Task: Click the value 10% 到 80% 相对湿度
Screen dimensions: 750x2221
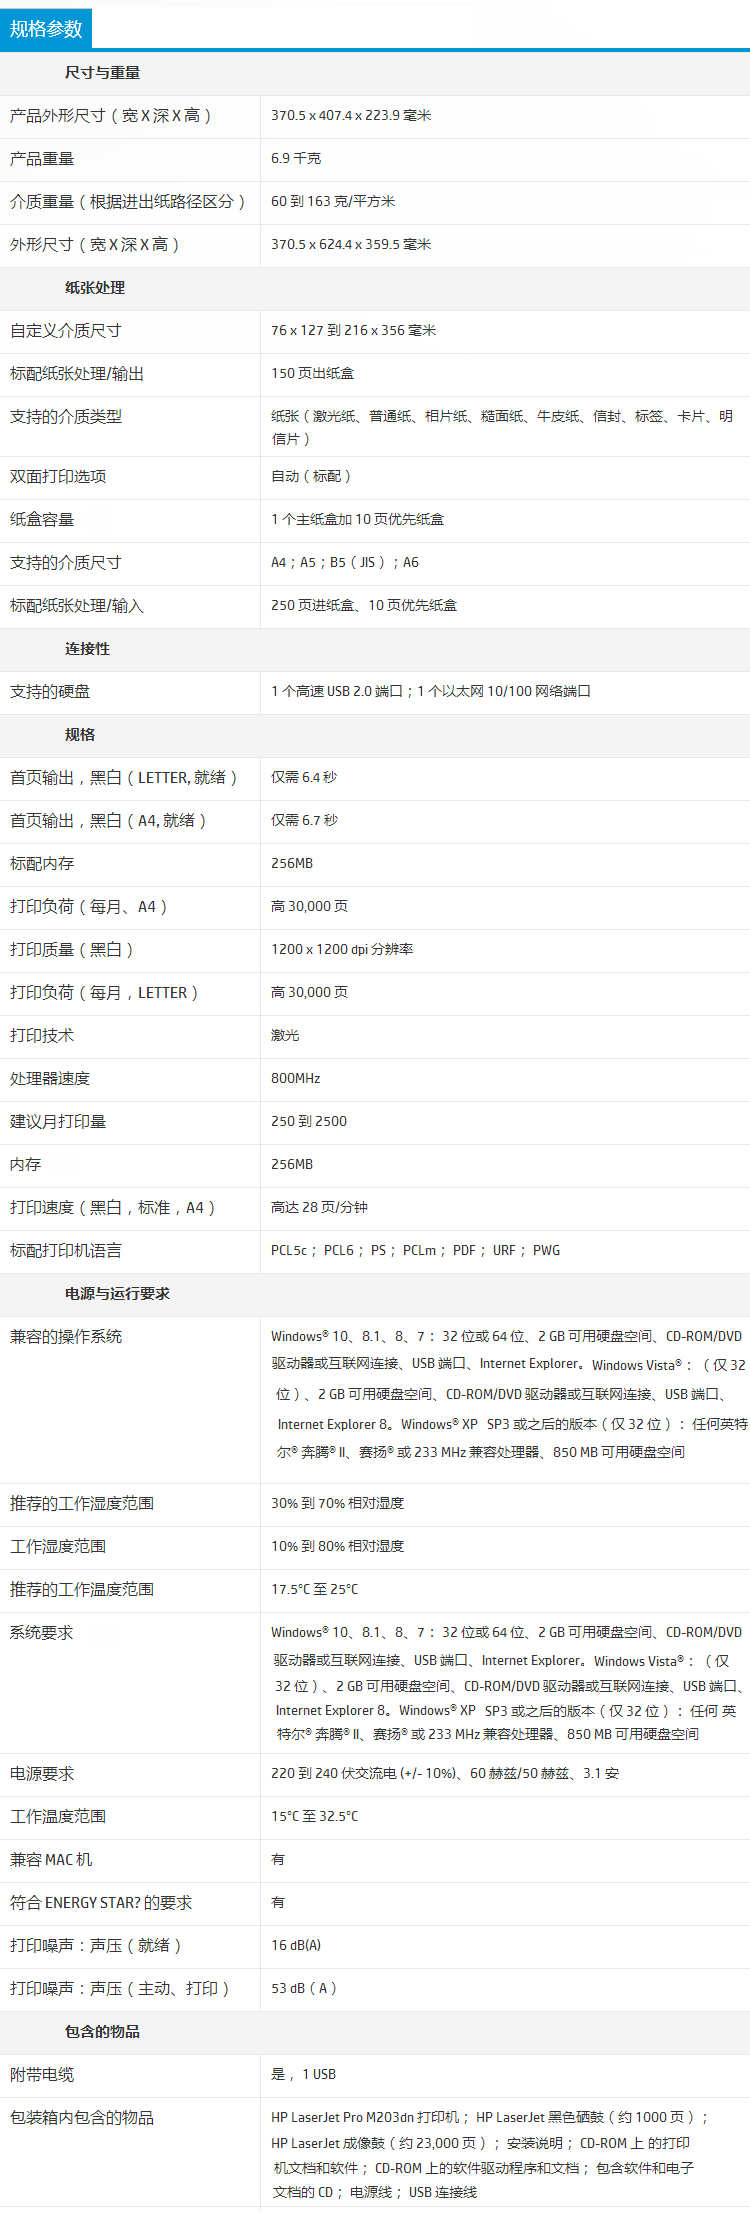Action: (x=338, y=1547)
